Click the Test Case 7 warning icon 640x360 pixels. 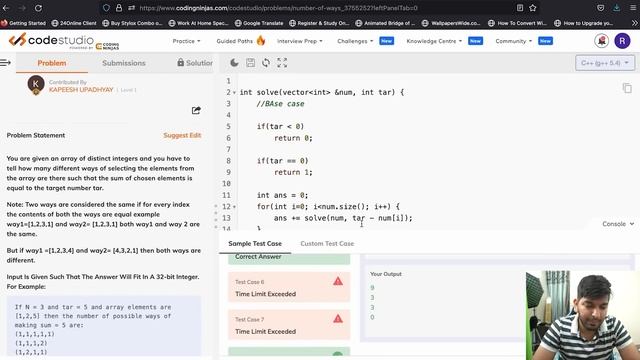click(338, 319)
